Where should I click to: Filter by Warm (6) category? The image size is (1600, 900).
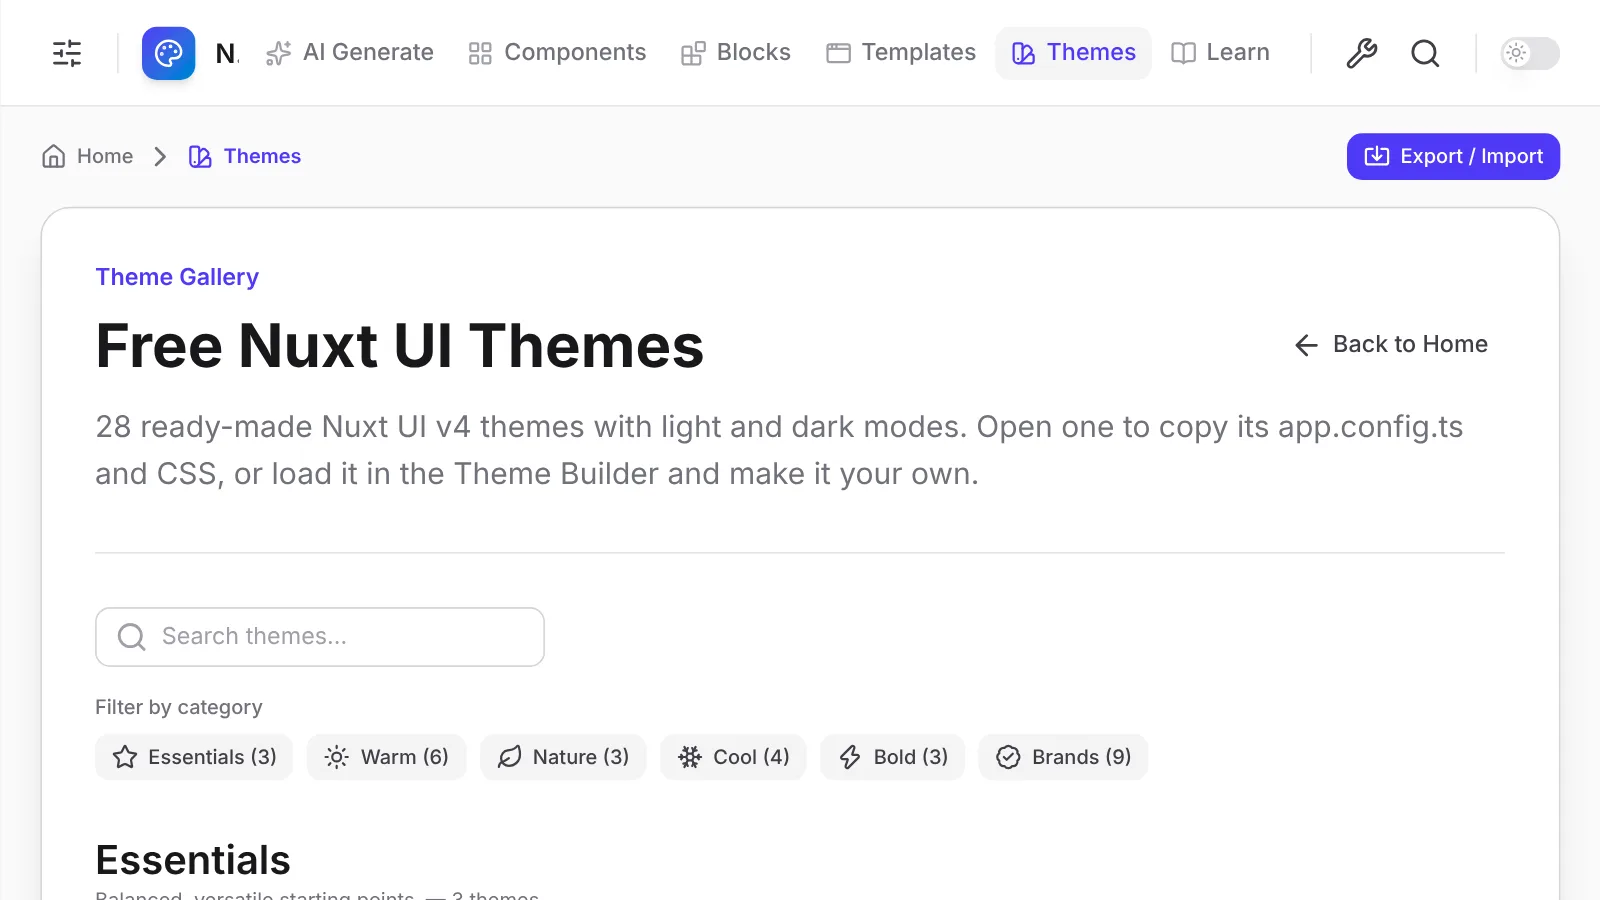point(387,757)
